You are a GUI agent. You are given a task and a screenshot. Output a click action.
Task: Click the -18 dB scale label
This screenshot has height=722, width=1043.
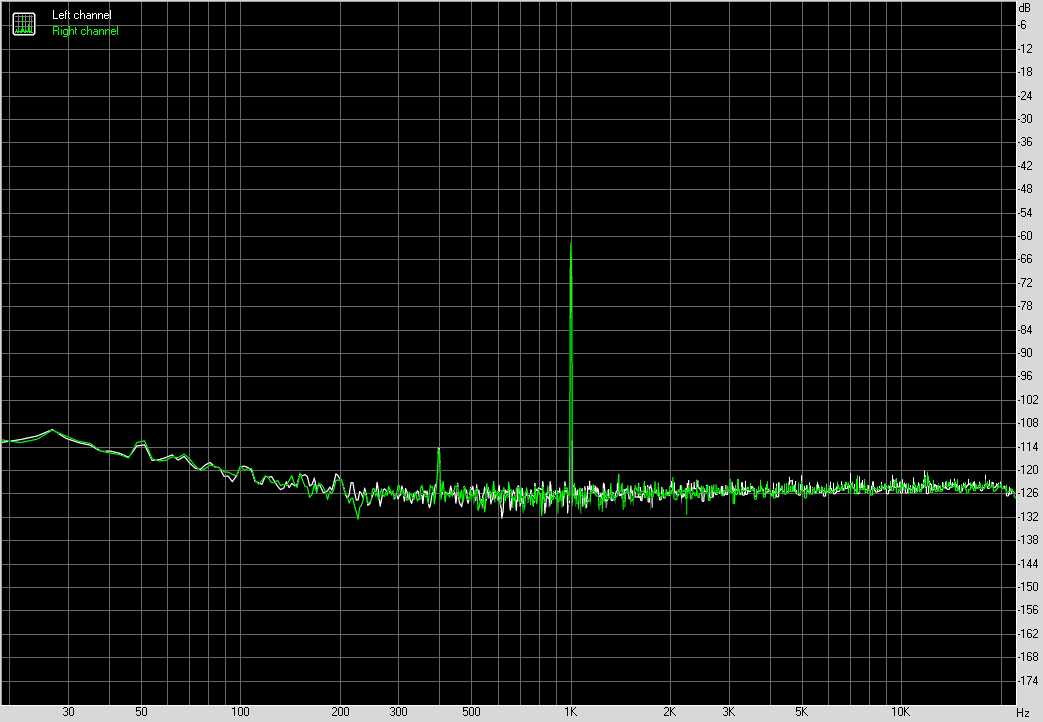[1025, 72]
